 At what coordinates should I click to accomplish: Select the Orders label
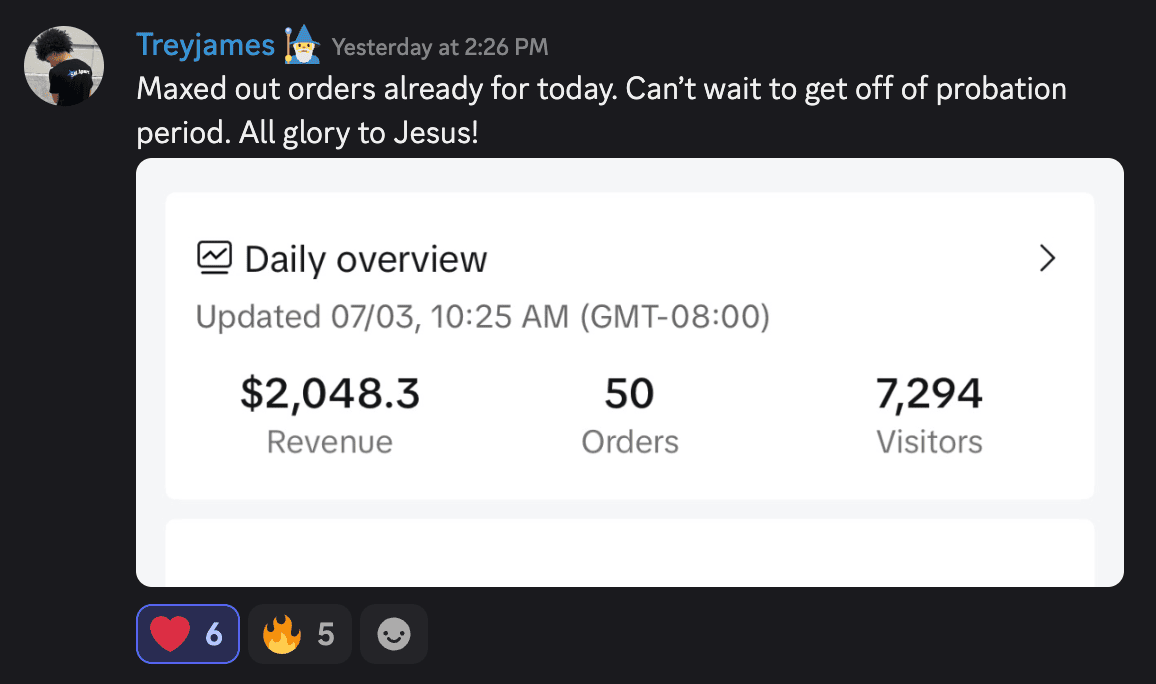pyautogui.click(x=630, y=442)
